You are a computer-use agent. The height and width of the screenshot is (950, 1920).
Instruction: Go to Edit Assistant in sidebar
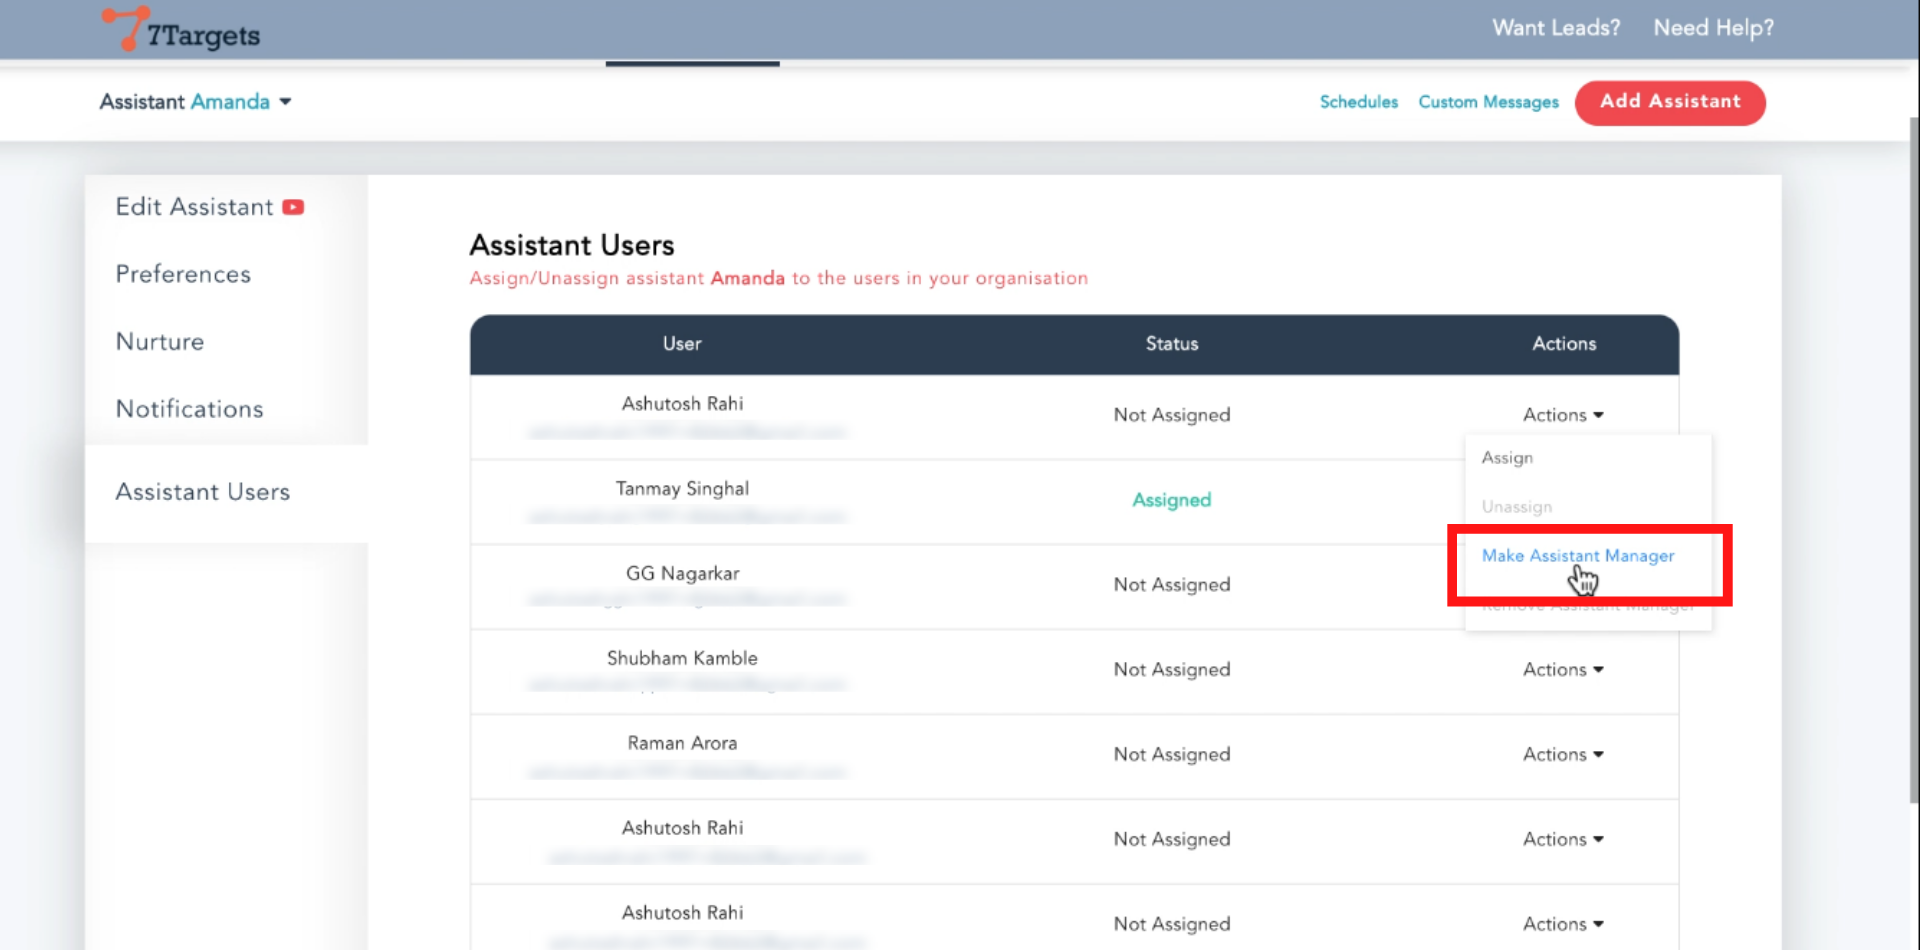click(194, 207)
